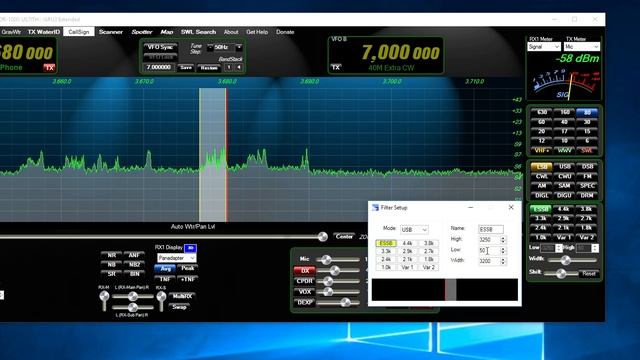Image resolution: width=640 pixels, height=360 pixels.
Task: Select the SWL band button
Action: [587, 151]
